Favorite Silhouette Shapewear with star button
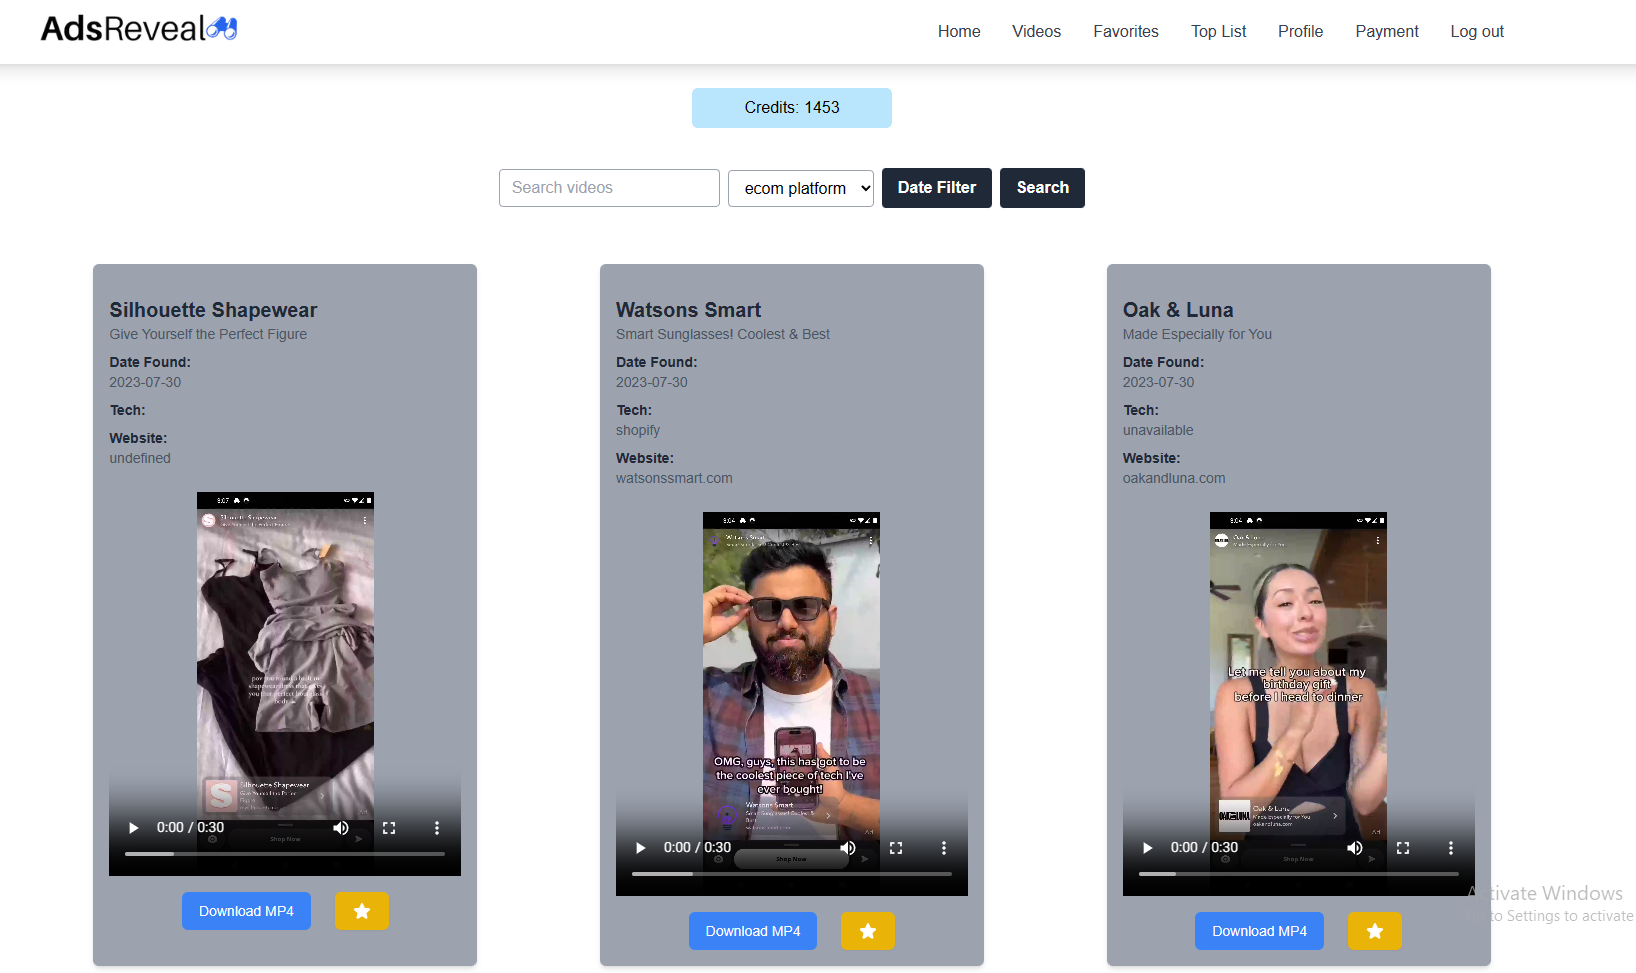Viewport: 1636px width, 973px height. (362, 911)
